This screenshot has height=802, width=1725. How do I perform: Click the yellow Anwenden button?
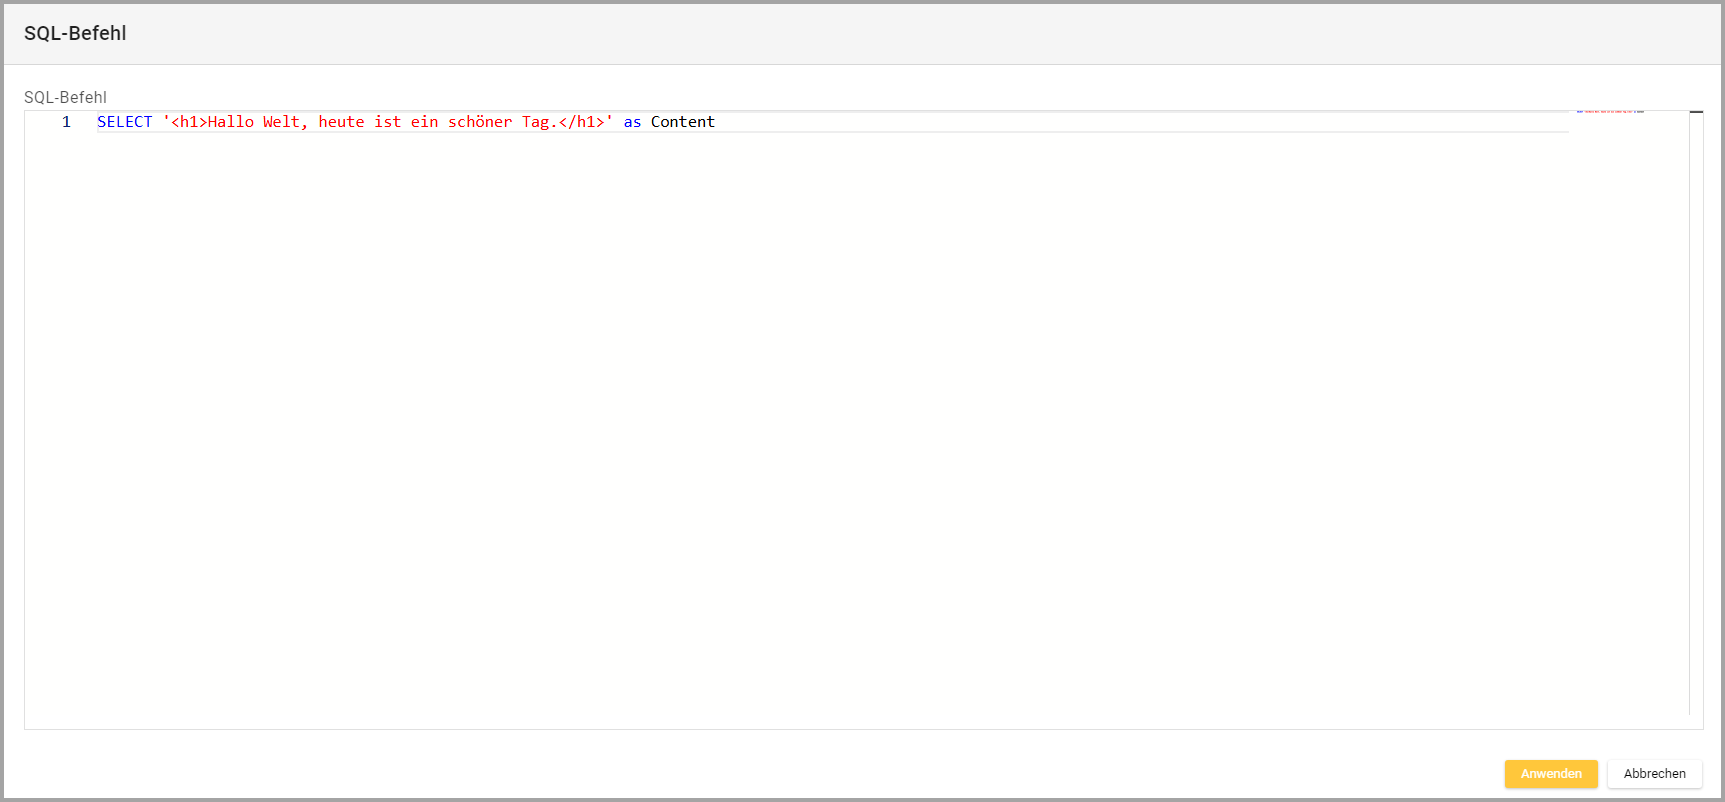coord(1550,774)
